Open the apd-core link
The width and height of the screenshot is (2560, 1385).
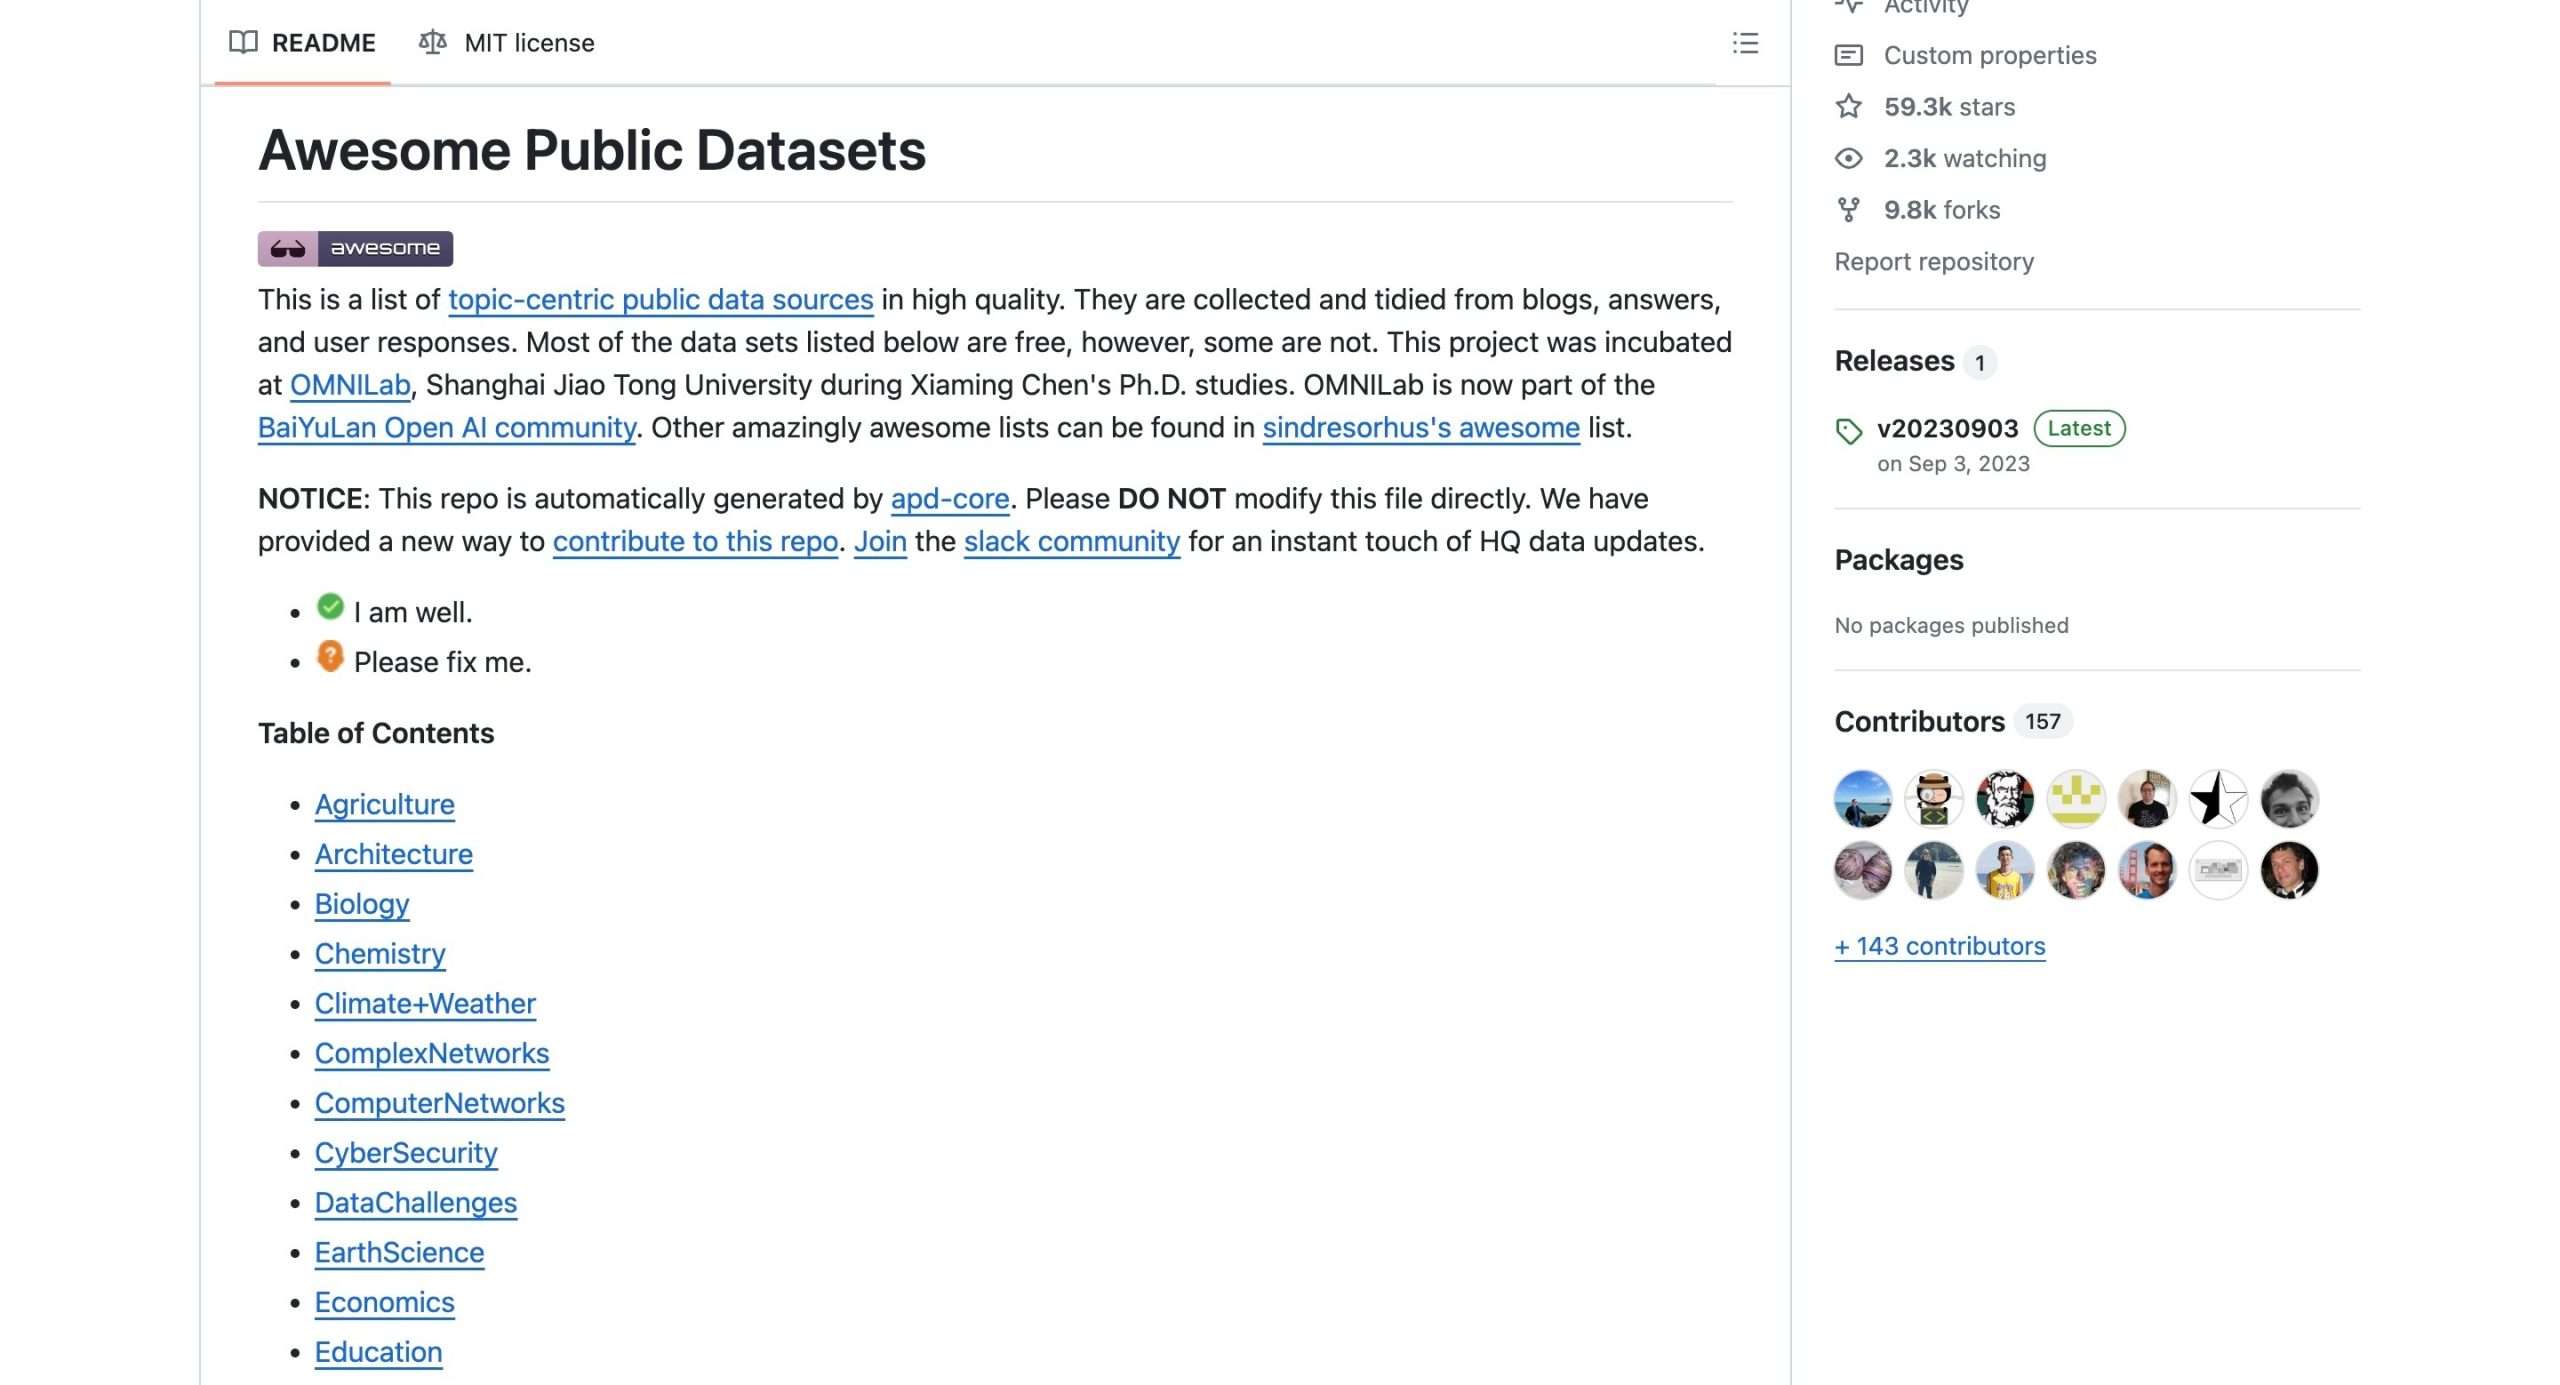pos(949,498)
